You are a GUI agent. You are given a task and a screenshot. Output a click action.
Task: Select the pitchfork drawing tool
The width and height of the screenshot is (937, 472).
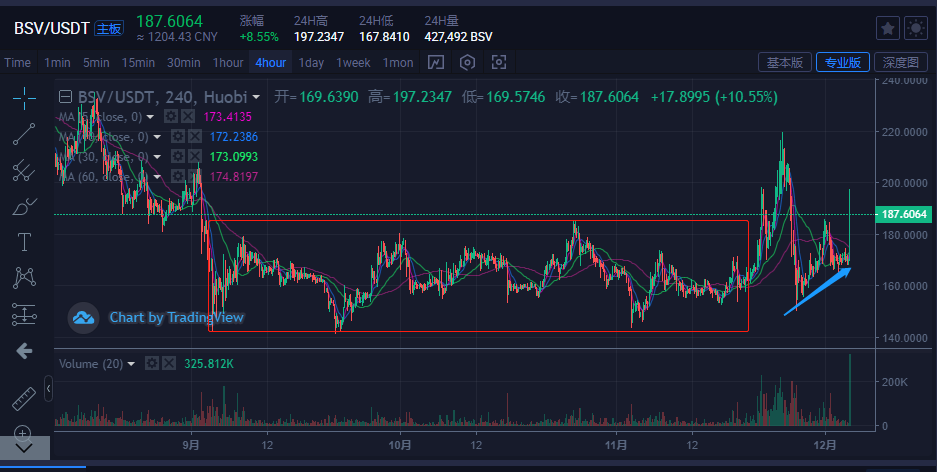click(24, 170)
